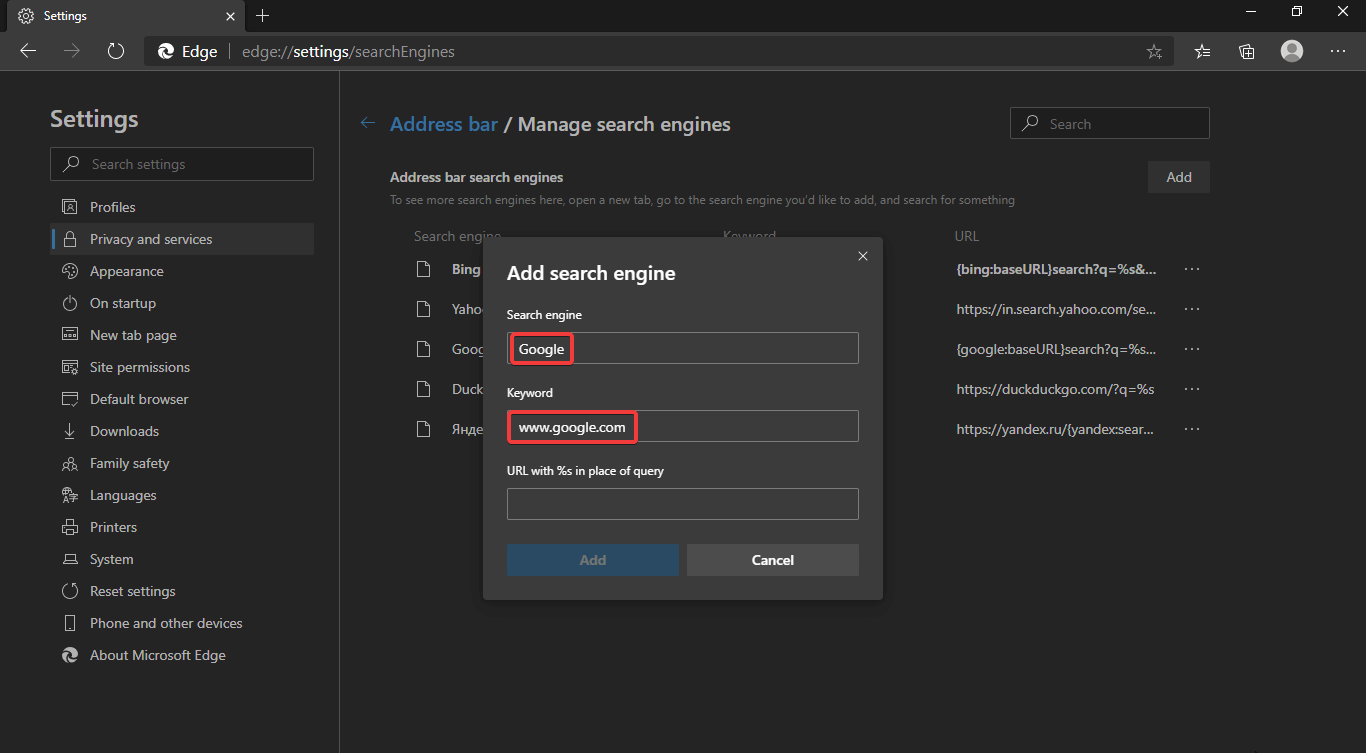Close the Add search engine dialog

(862, 255)
